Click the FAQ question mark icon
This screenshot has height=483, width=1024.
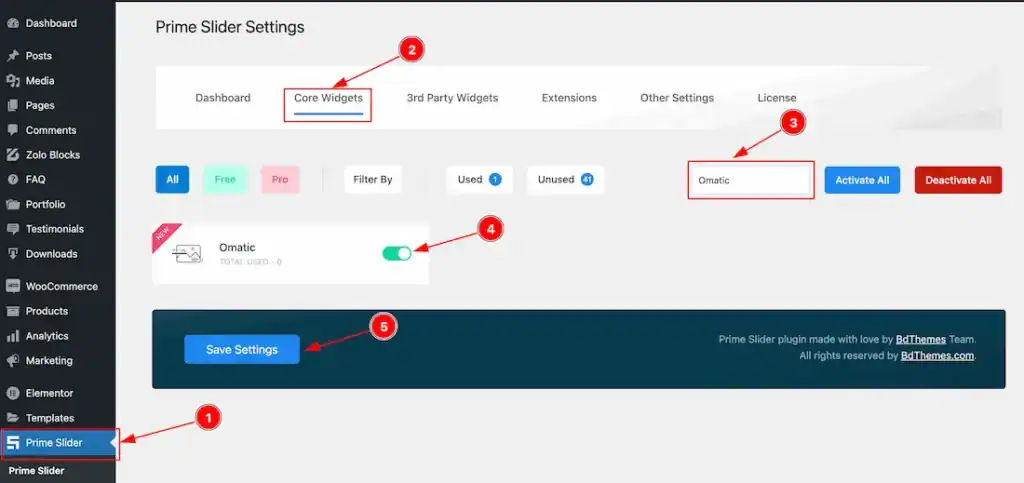[12, 179]
